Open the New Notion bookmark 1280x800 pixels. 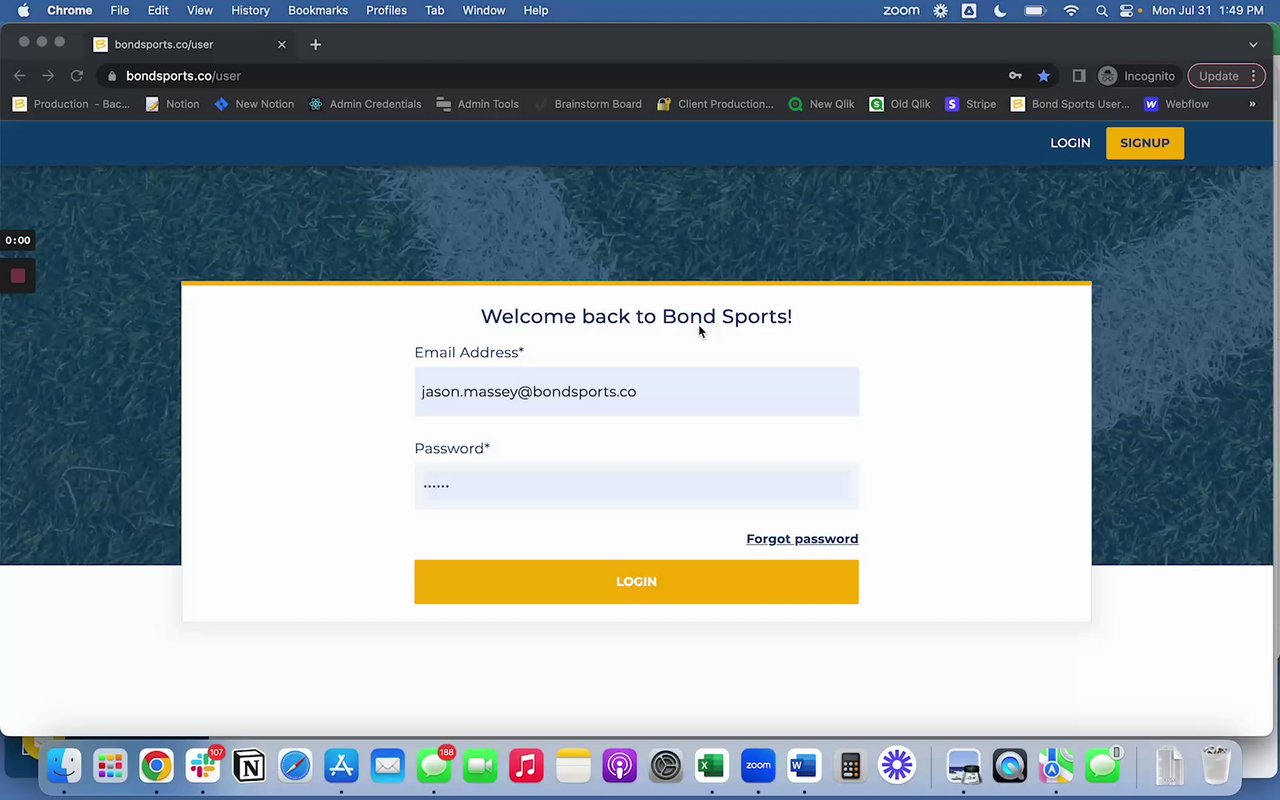254,104
